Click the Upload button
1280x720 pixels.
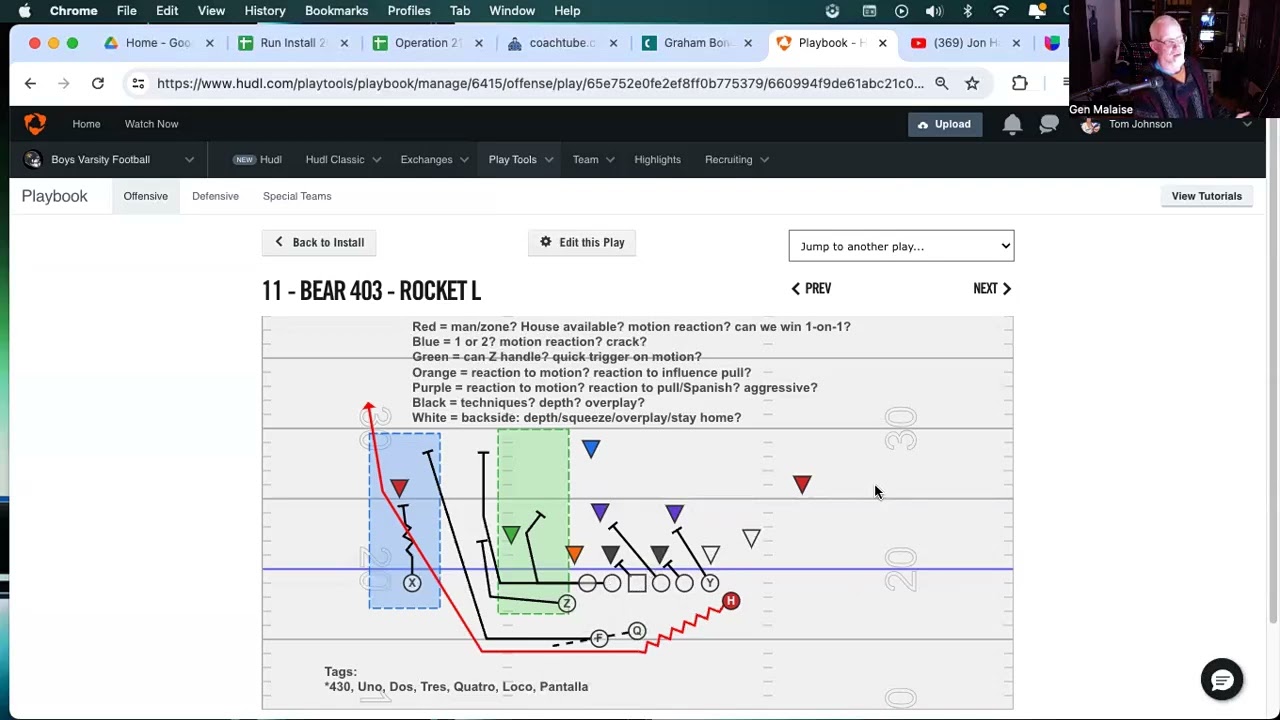(x=943, y=124)
